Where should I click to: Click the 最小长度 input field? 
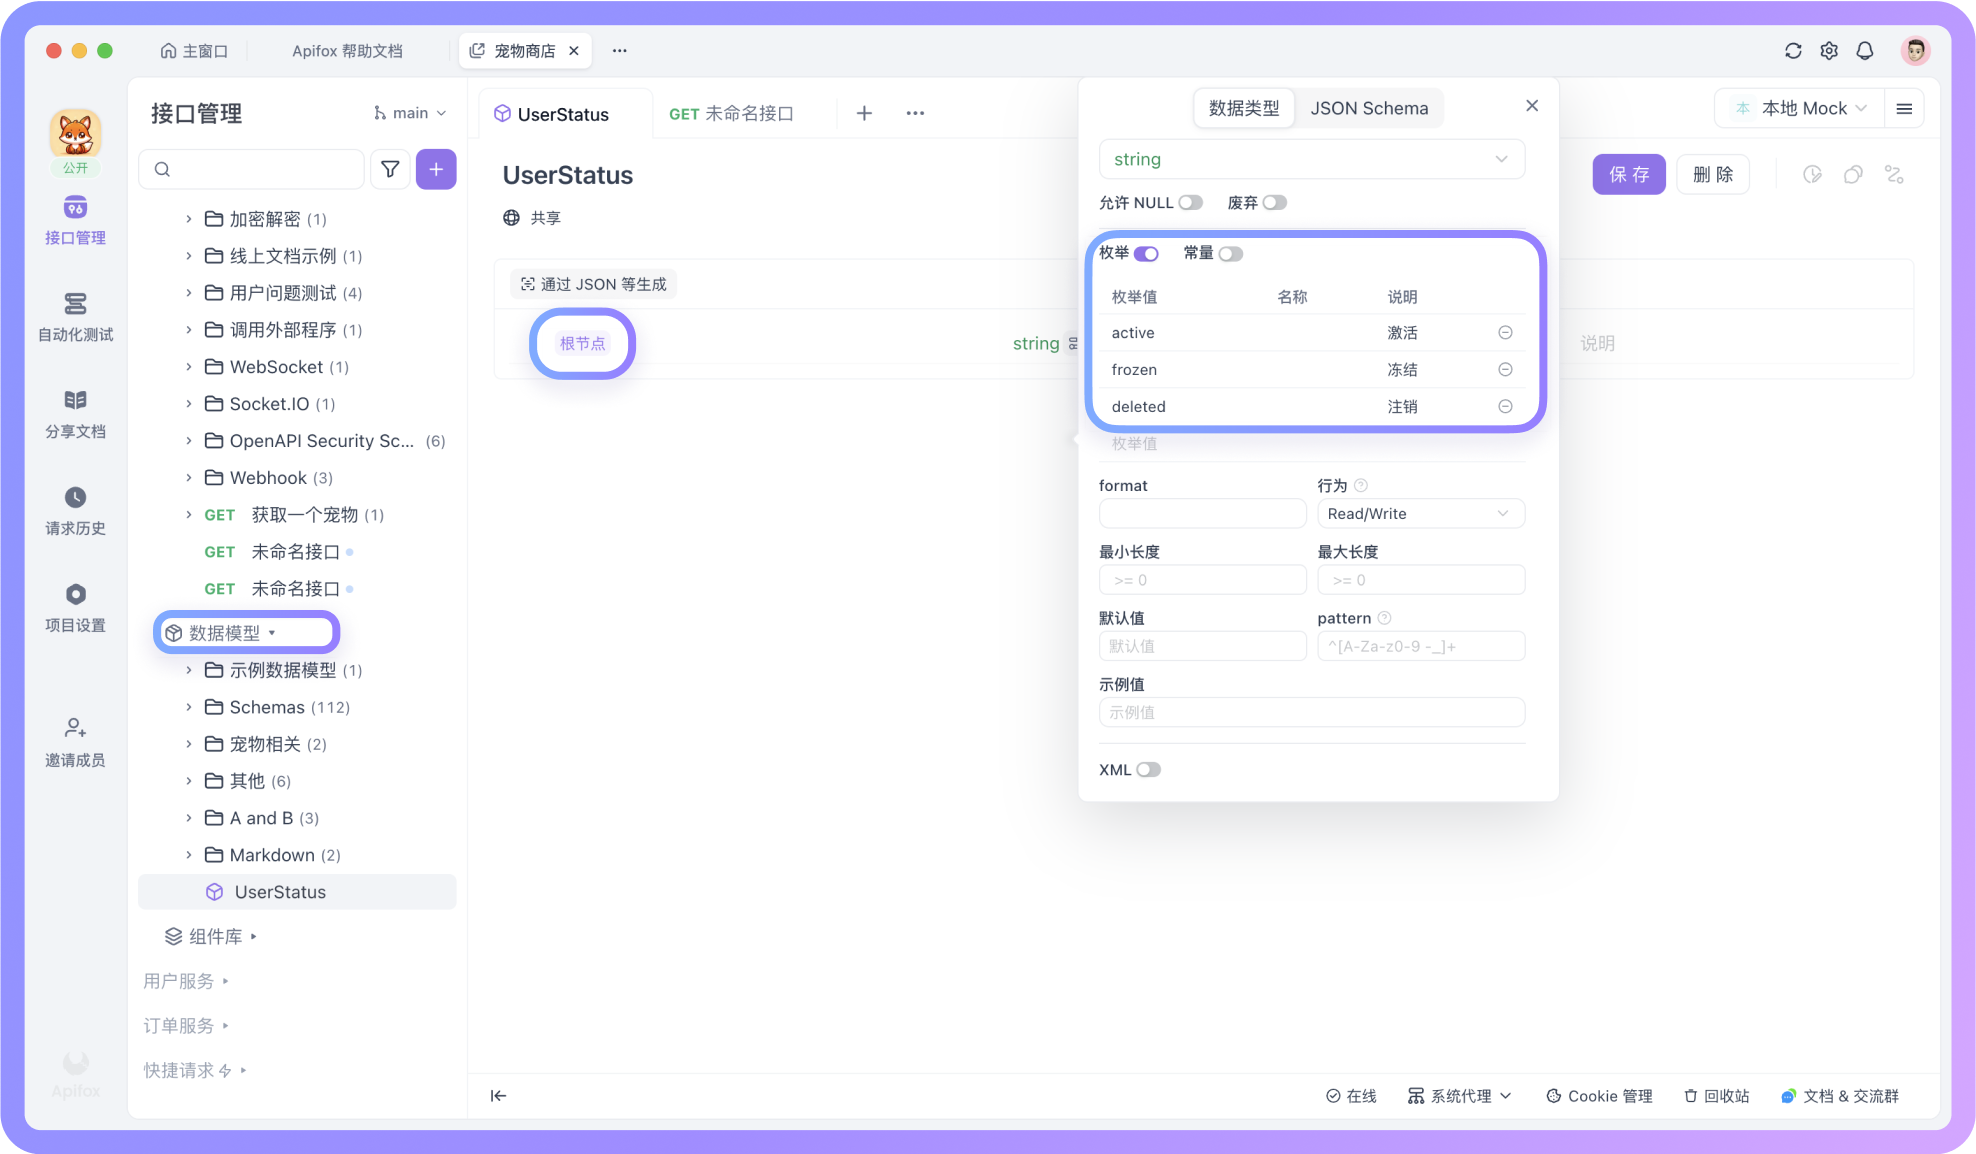pos(1202,580)
